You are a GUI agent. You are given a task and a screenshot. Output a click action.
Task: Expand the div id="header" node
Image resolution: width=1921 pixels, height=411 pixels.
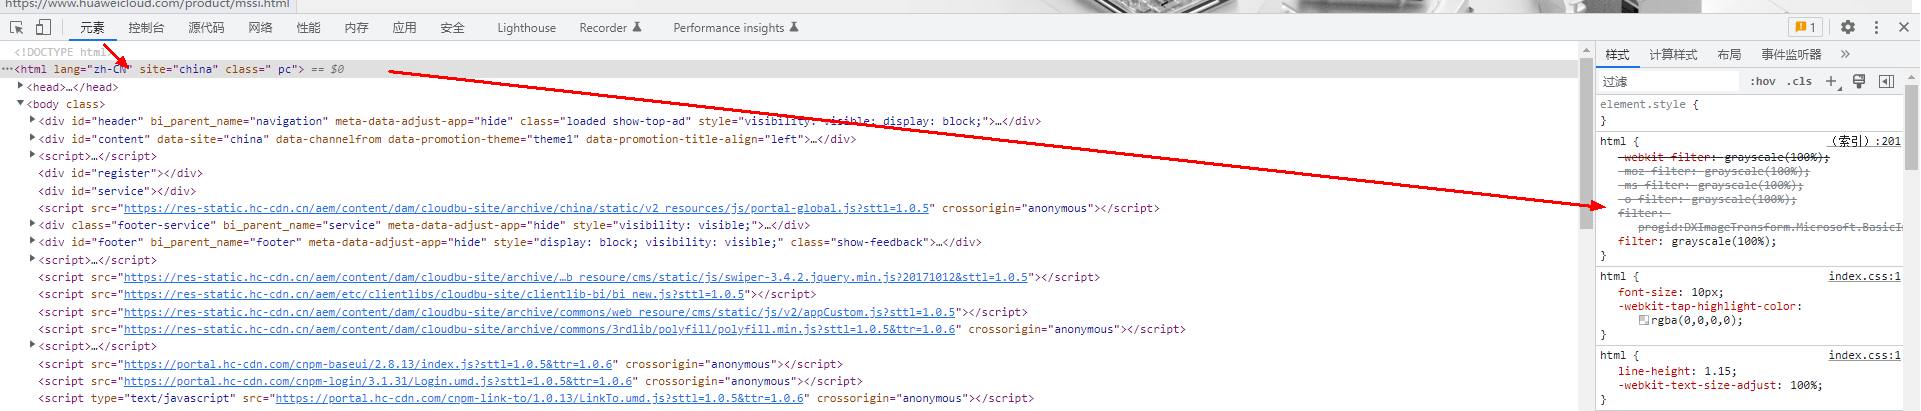[32, 120]
